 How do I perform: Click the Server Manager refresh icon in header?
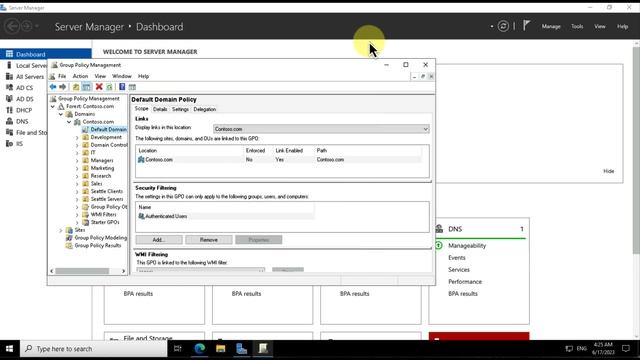point(503,26)
